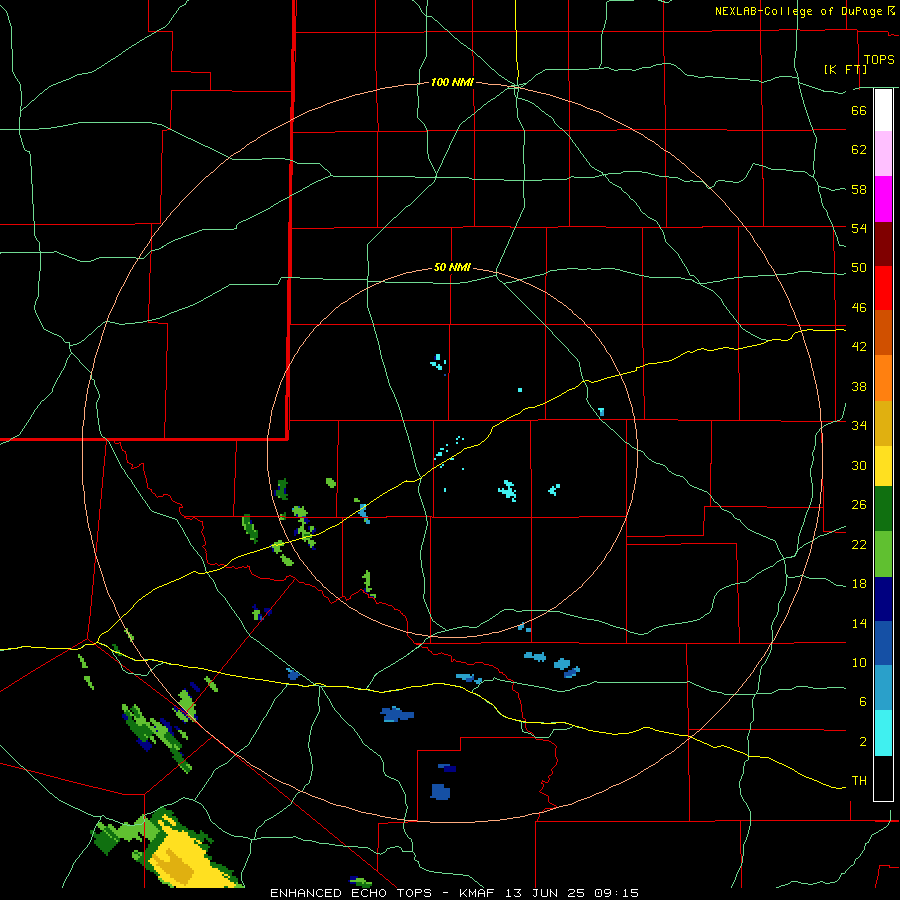Pick the magenta legend swatch
The width and height of the screenshot is (900, 900).
[883, 199]
